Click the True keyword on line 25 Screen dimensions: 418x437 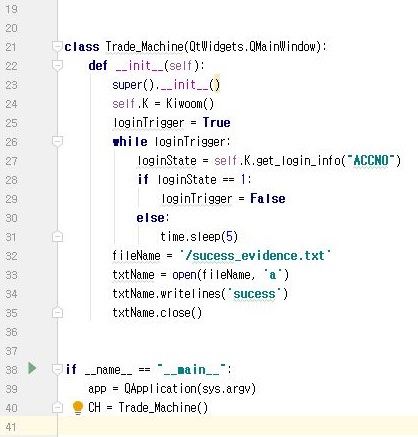pyautogui.click(x=217, y=123)
